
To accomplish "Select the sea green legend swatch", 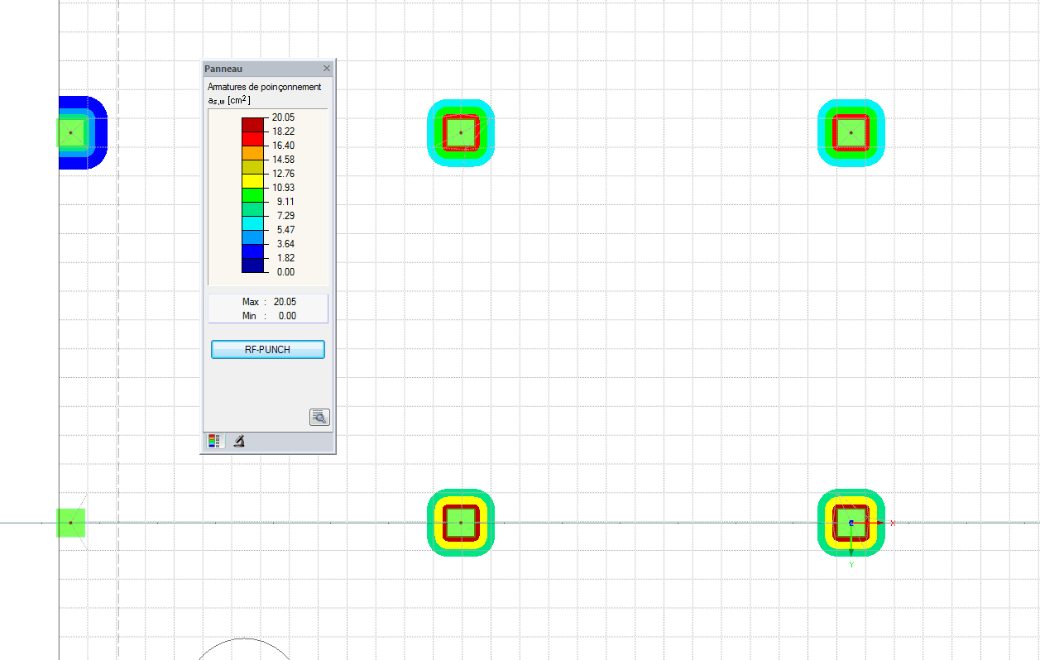I will pos(253,209).
